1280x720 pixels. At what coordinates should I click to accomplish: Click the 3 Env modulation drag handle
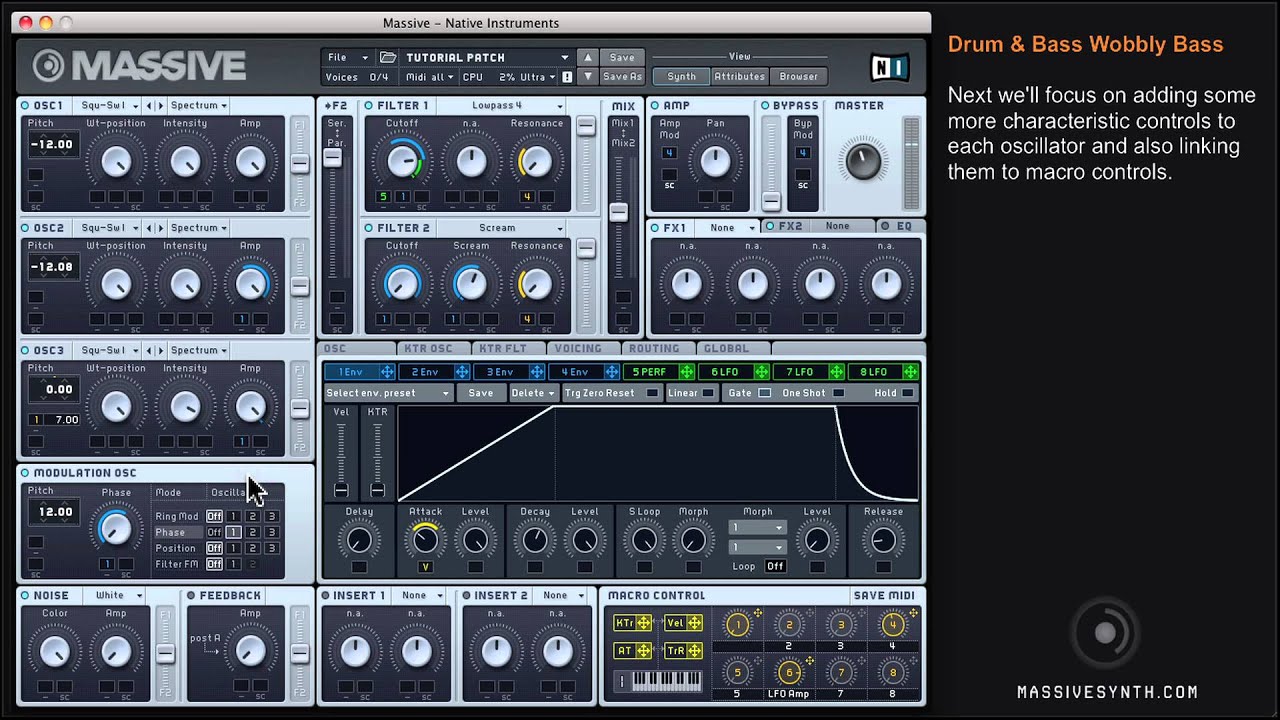[x=537, y=372]
